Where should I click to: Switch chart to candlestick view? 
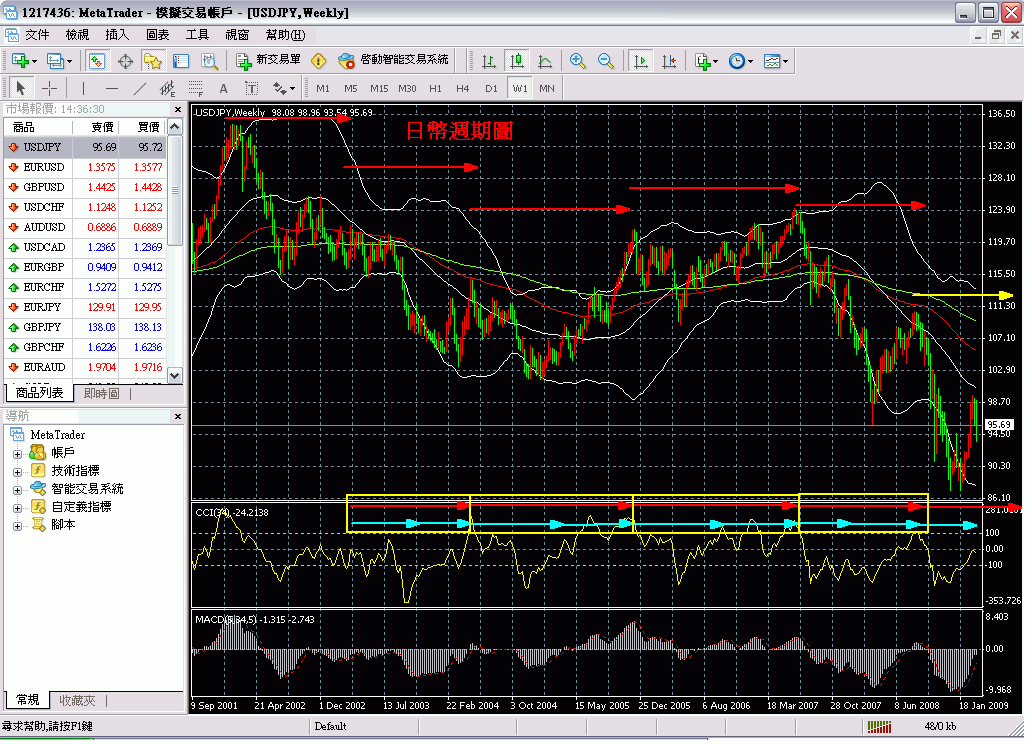point(517,61)
